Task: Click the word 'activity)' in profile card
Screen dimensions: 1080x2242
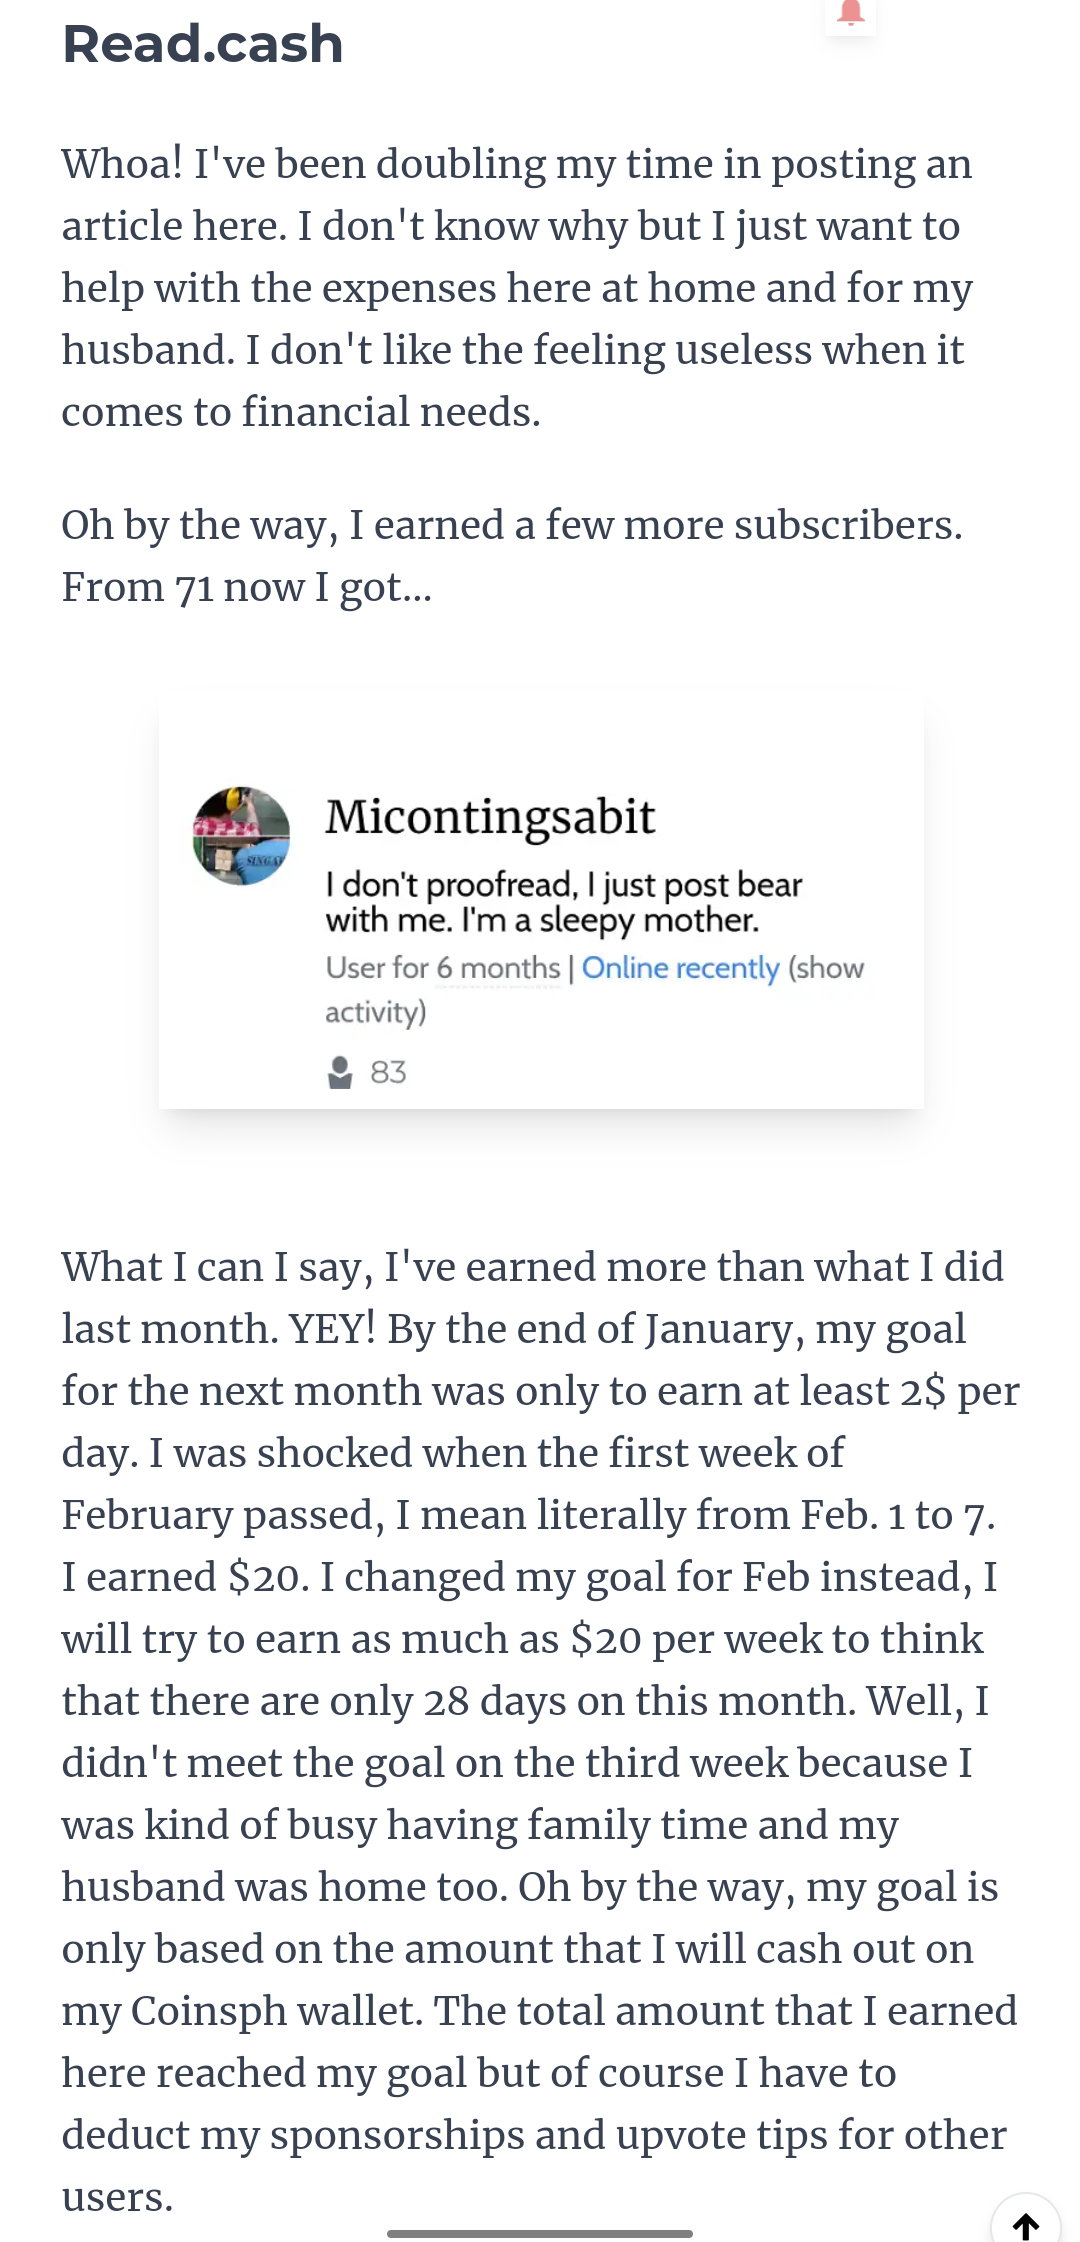Action: coord(376,1013)
